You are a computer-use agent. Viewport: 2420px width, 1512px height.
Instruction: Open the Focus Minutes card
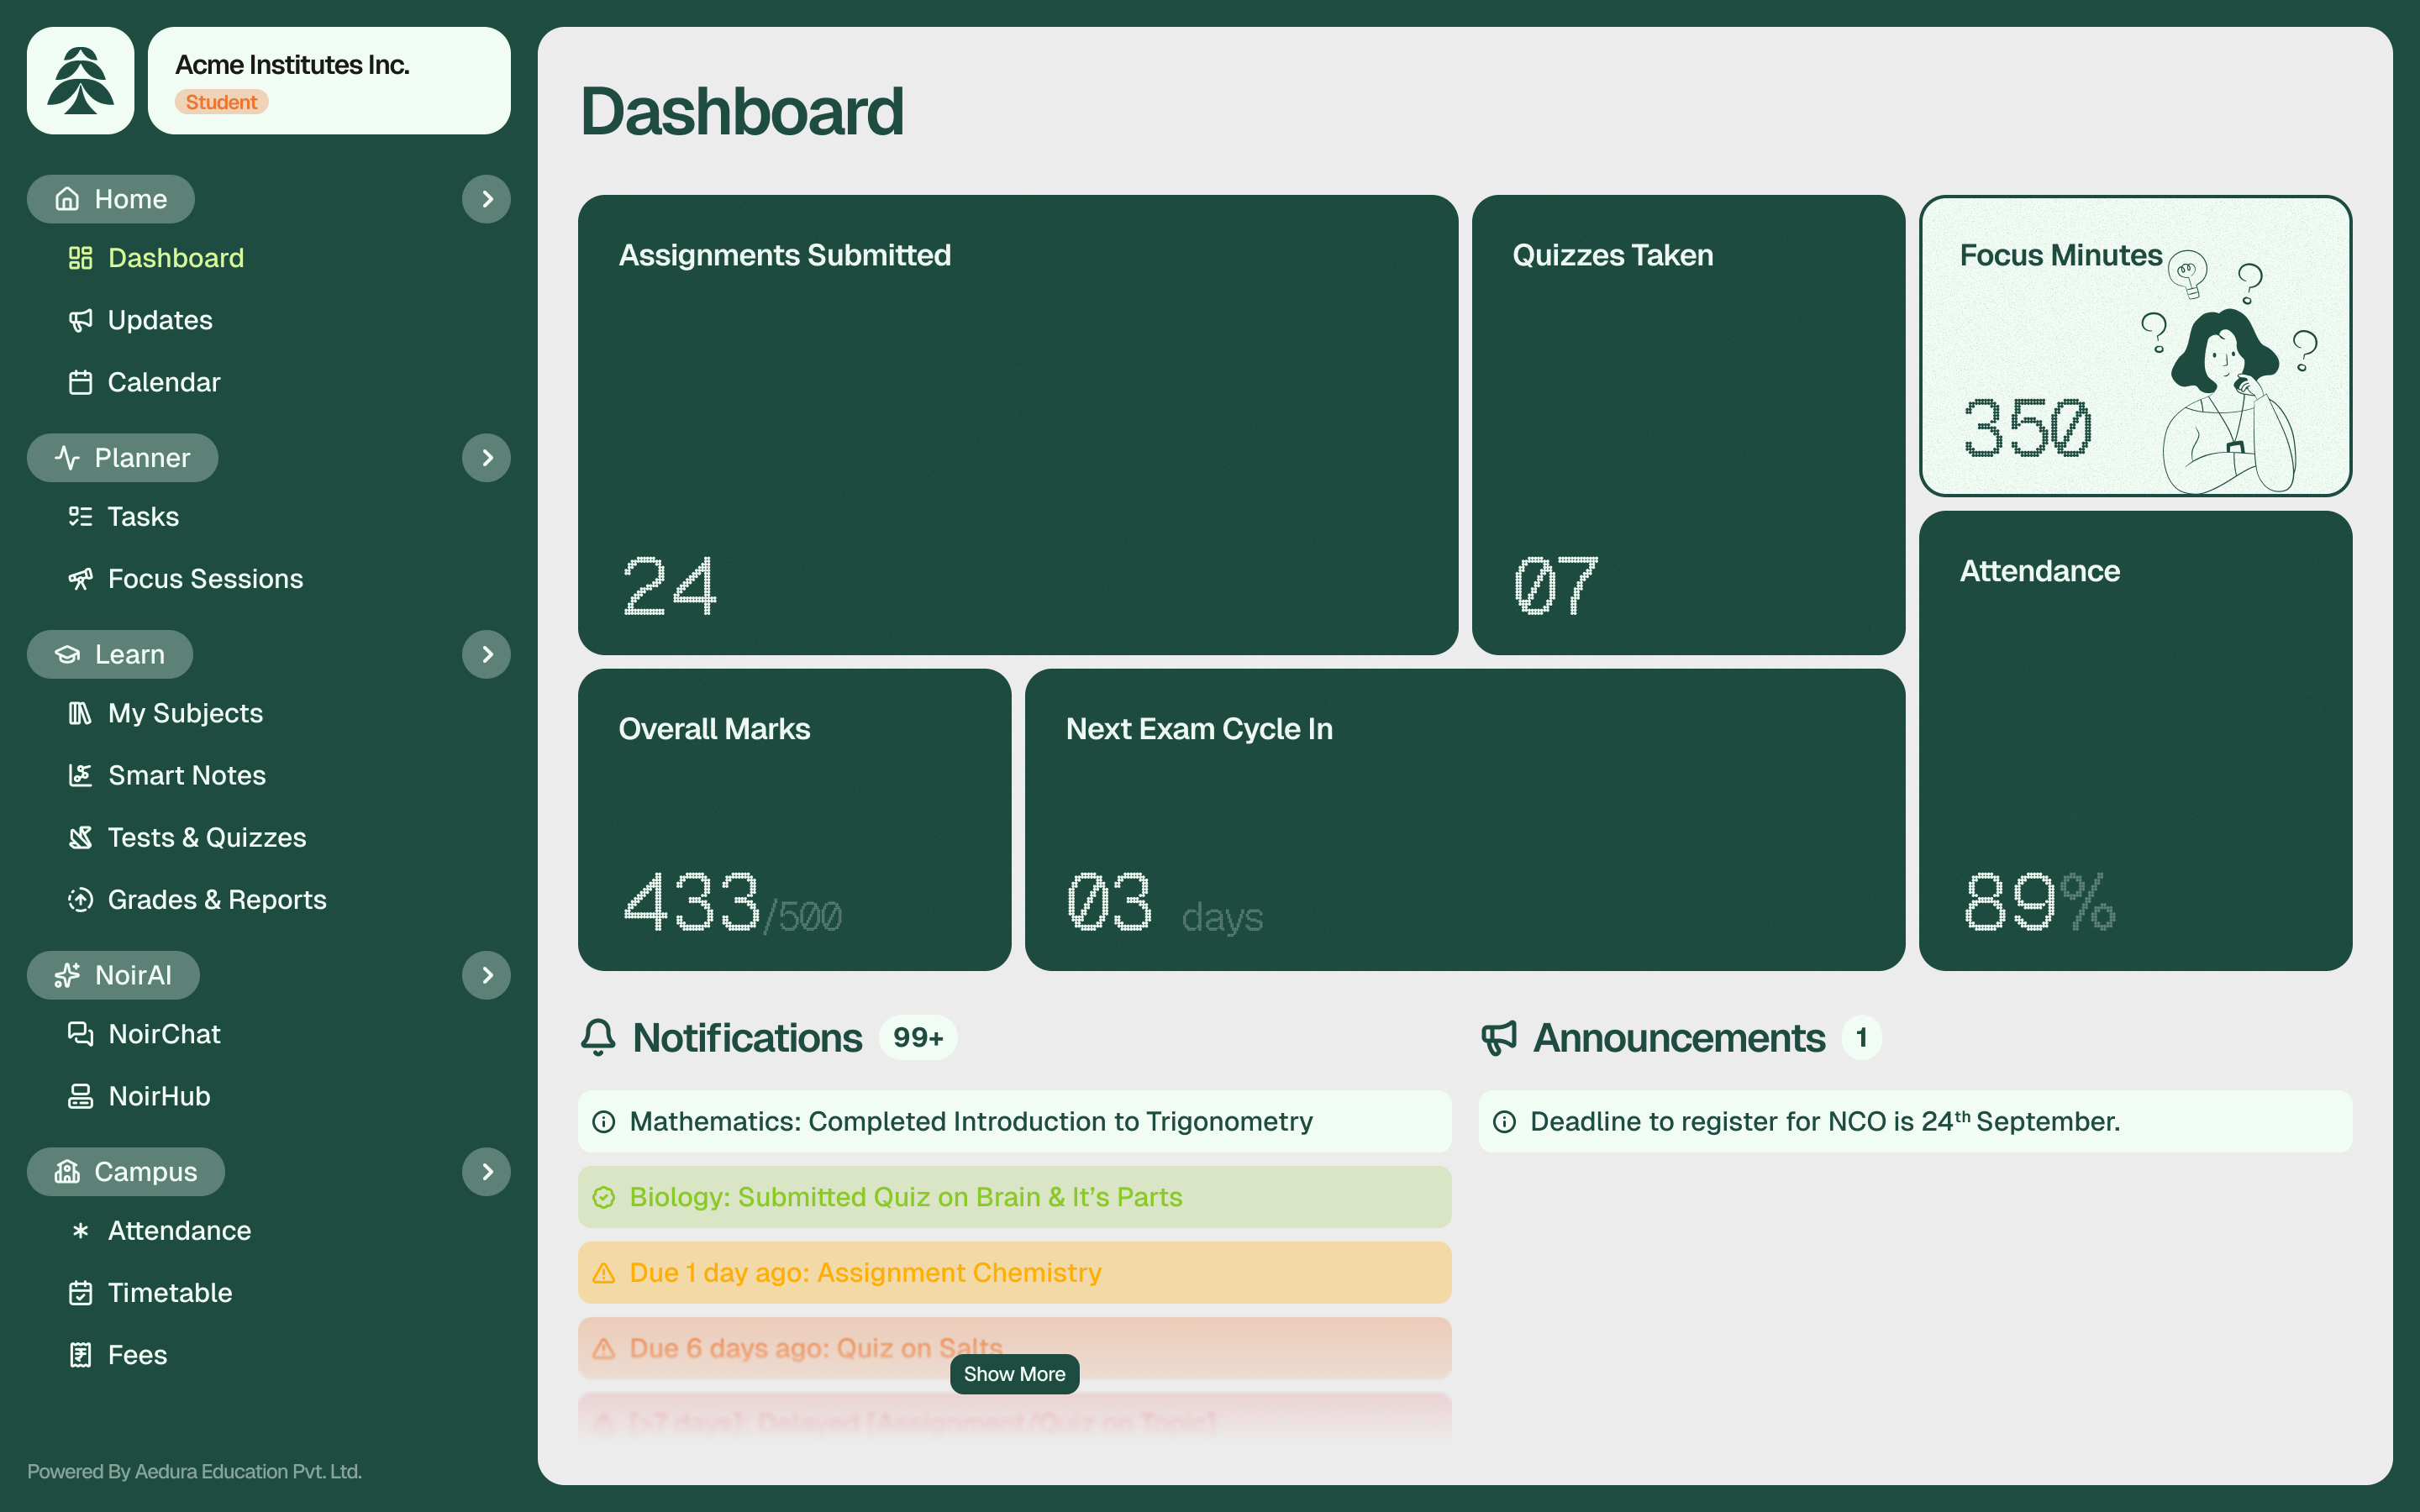2135,346
